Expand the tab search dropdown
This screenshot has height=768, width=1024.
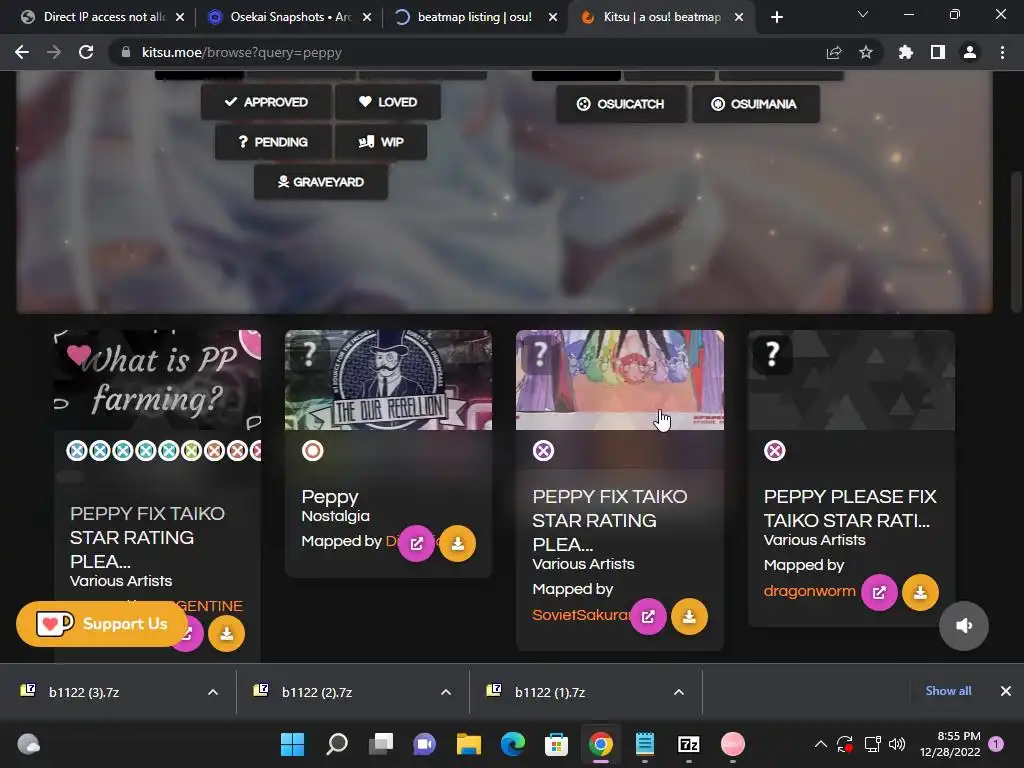point(863,14)
